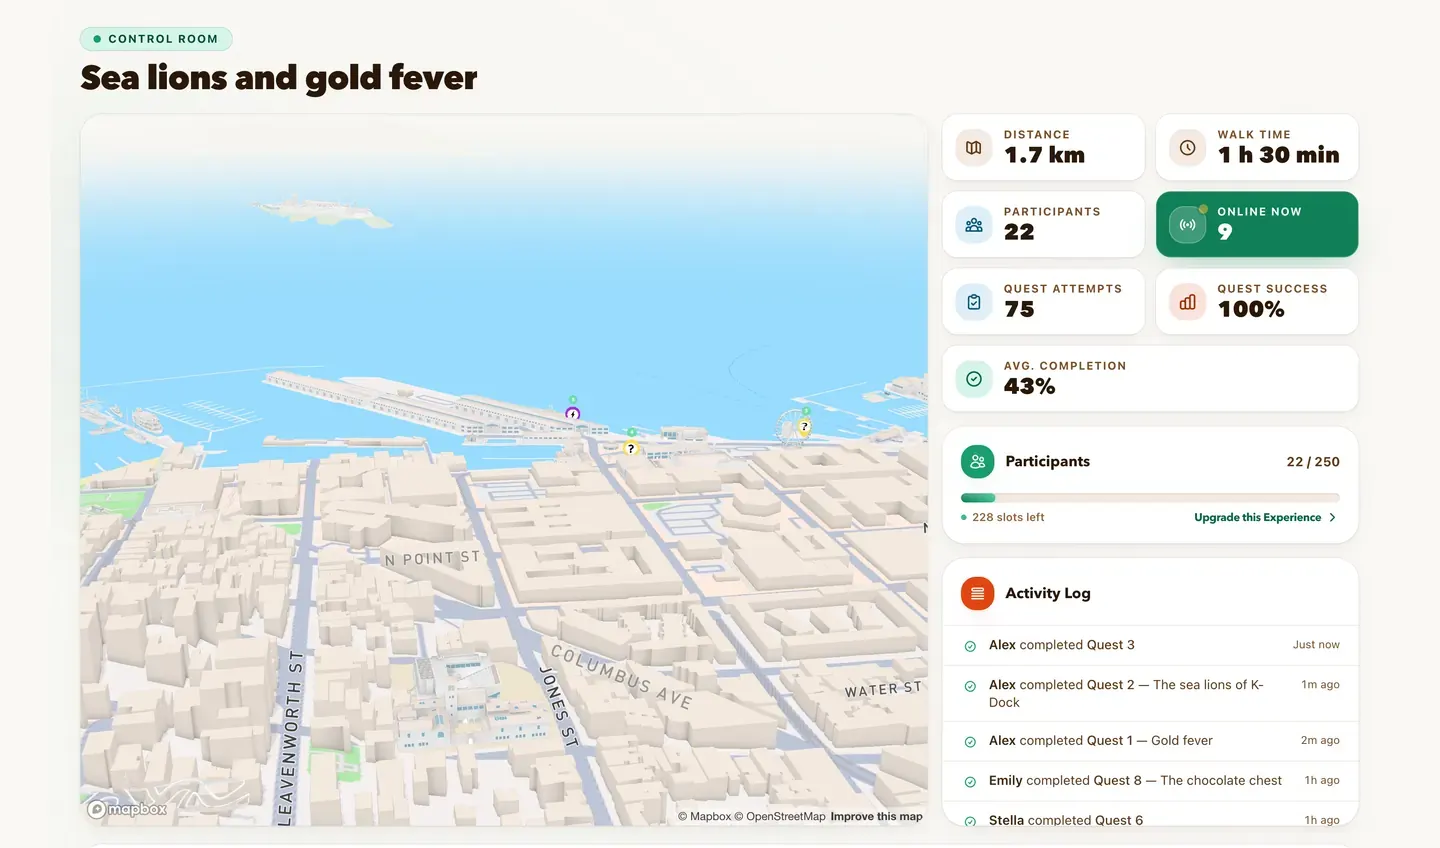Click the 1 h 30 min walk time value
Image resolution: width=1440 pixels, height=848 pixels.
(x=1278, y=155)
